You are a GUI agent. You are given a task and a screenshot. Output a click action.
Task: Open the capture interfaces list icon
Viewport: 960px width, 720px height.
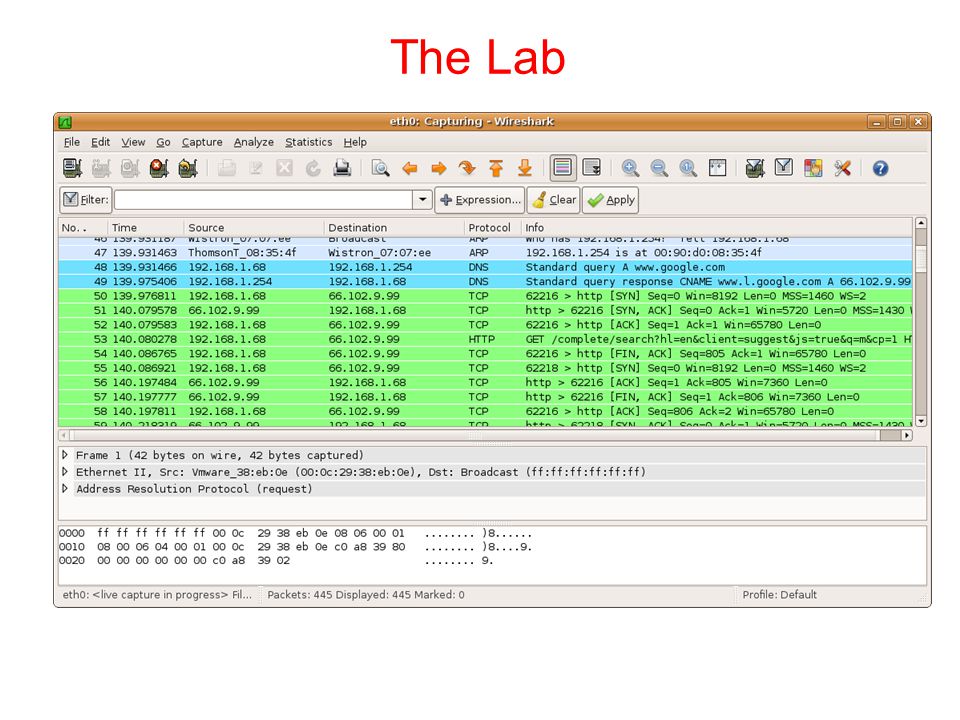pos(73,168)
